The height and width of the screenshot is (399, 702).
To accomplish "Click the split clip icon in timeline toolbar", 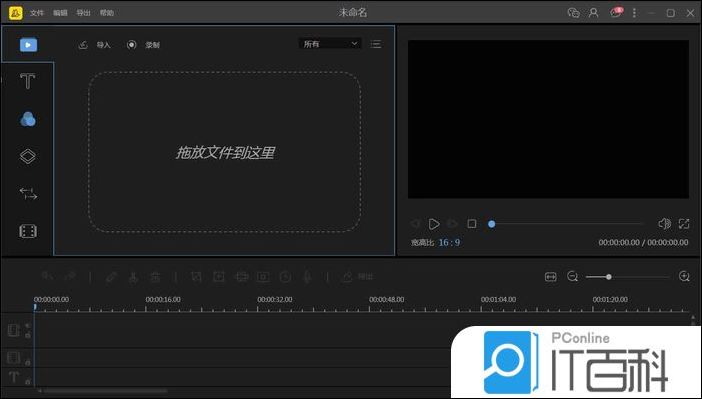I will click(x=133, y=277).
